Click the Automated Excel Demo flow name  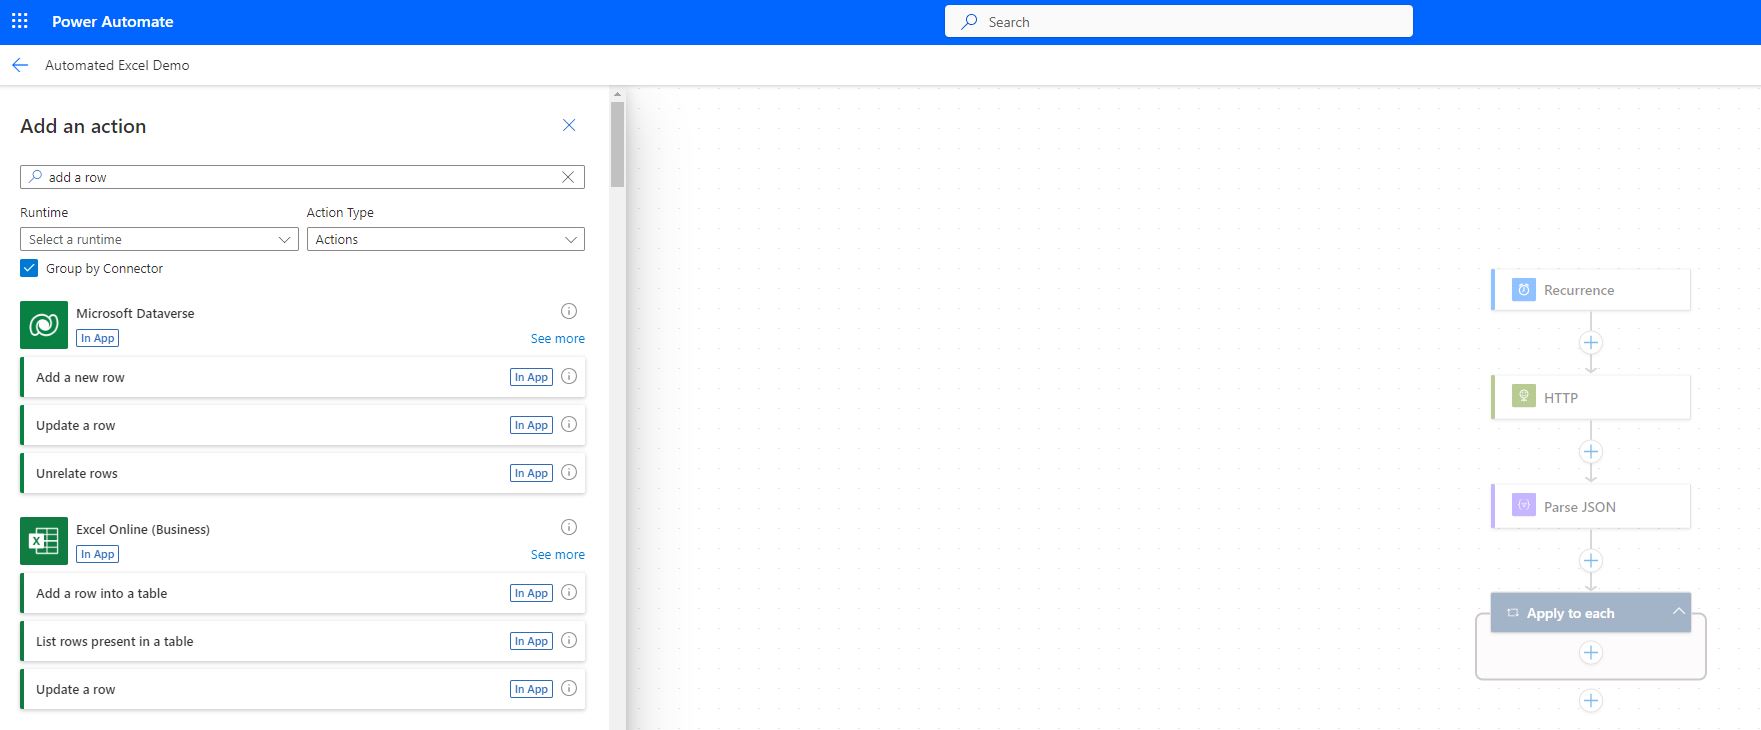coord(117,65)
